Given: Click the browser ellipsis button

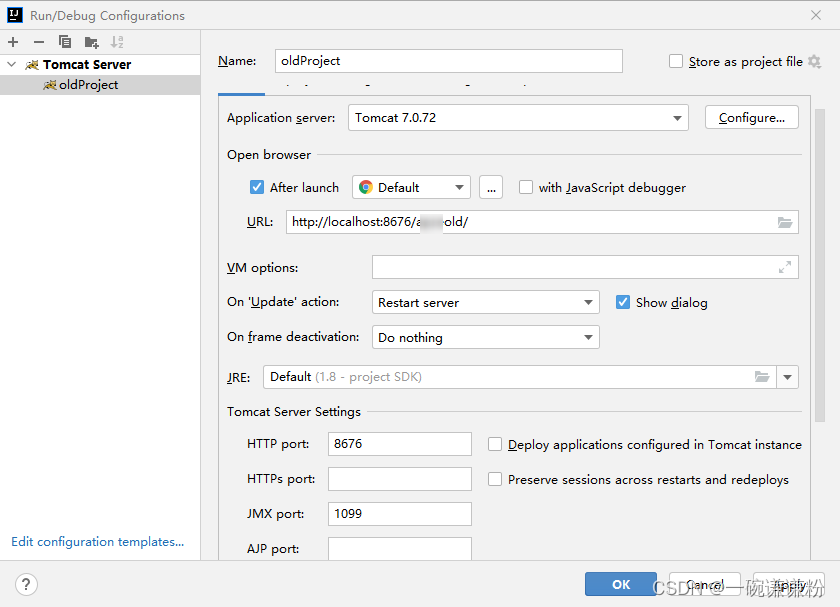Looking at the screenshot, I should 491,187.
